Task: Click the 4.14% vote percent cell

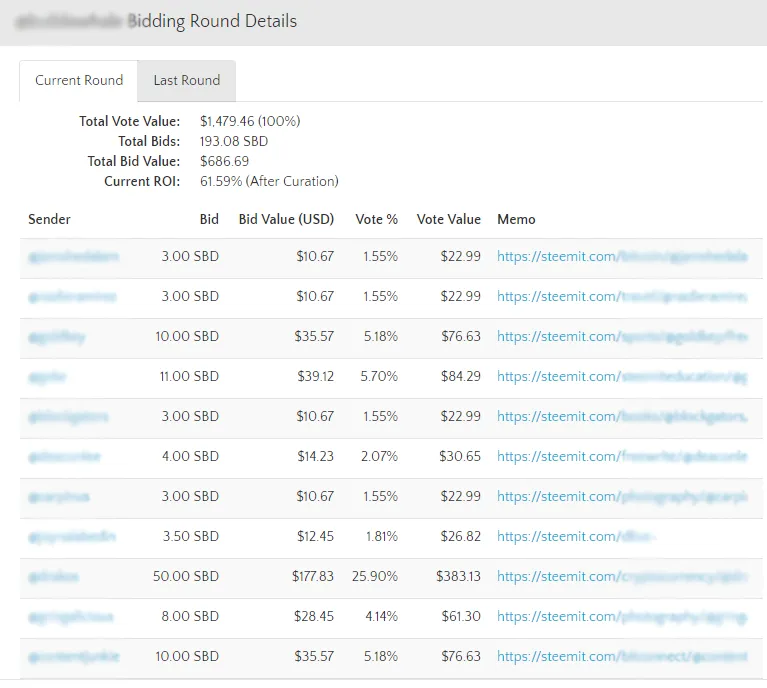Action: [382, 617]
